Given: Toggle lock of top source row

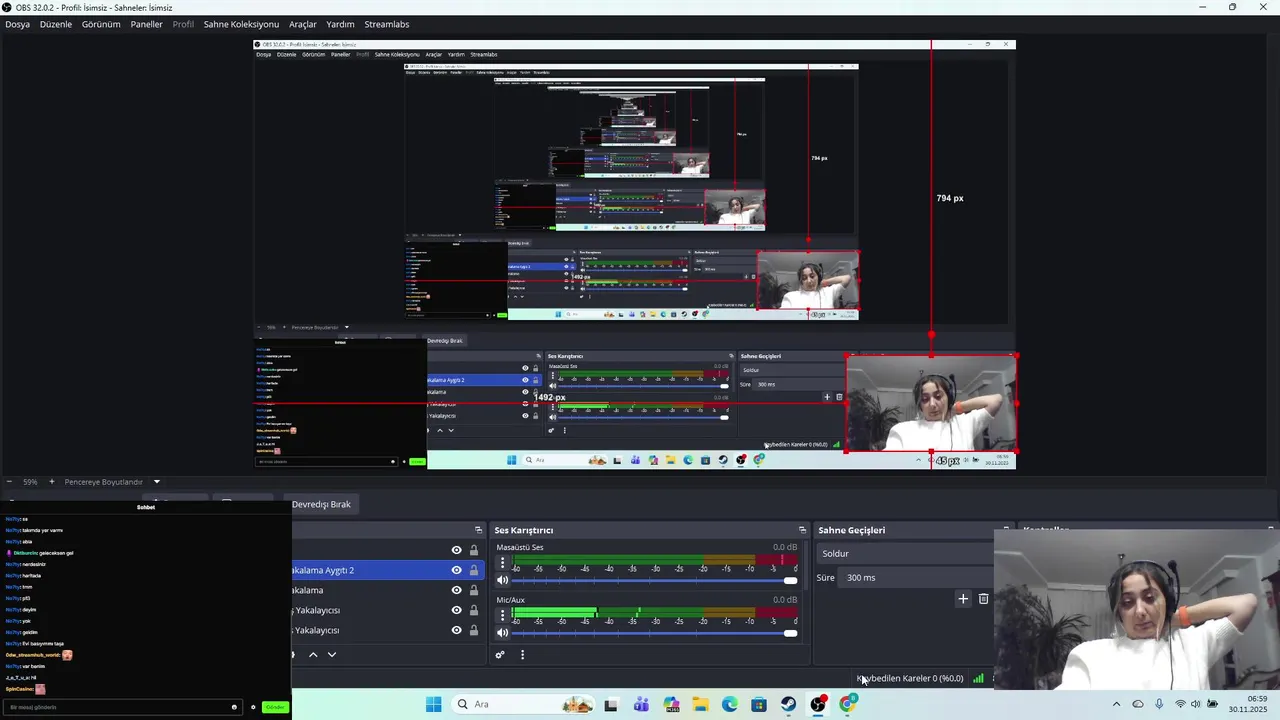Looking at the screenshot, I should (x=474, y=550).
